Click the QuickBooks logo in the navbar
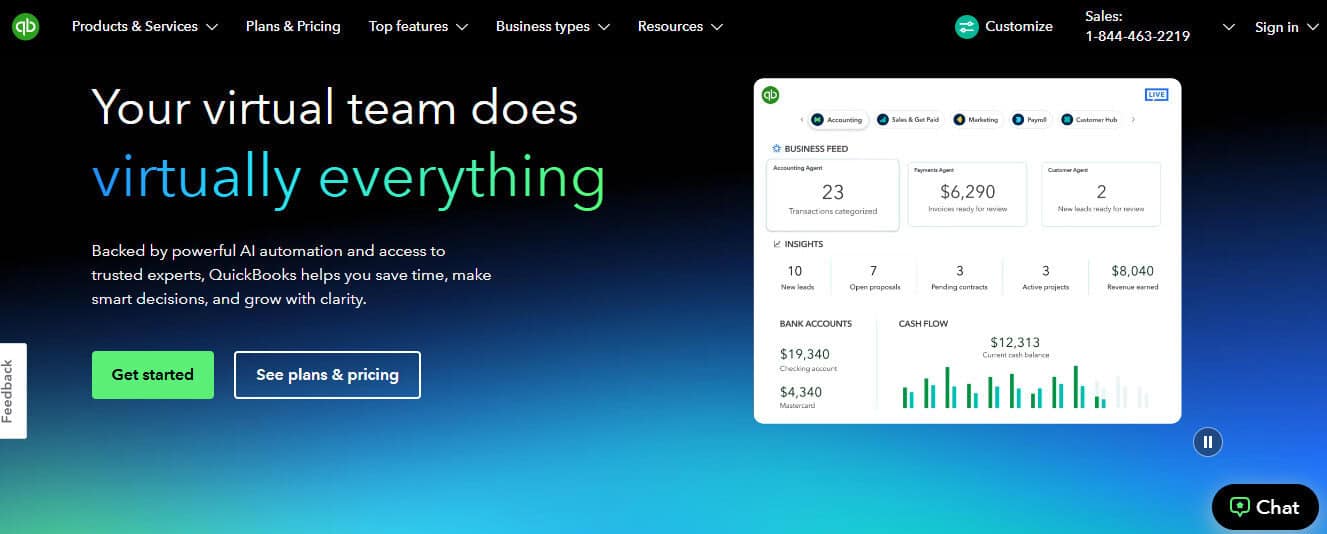The width and height of the screenshot is (1327, 534). coord(25,27)
